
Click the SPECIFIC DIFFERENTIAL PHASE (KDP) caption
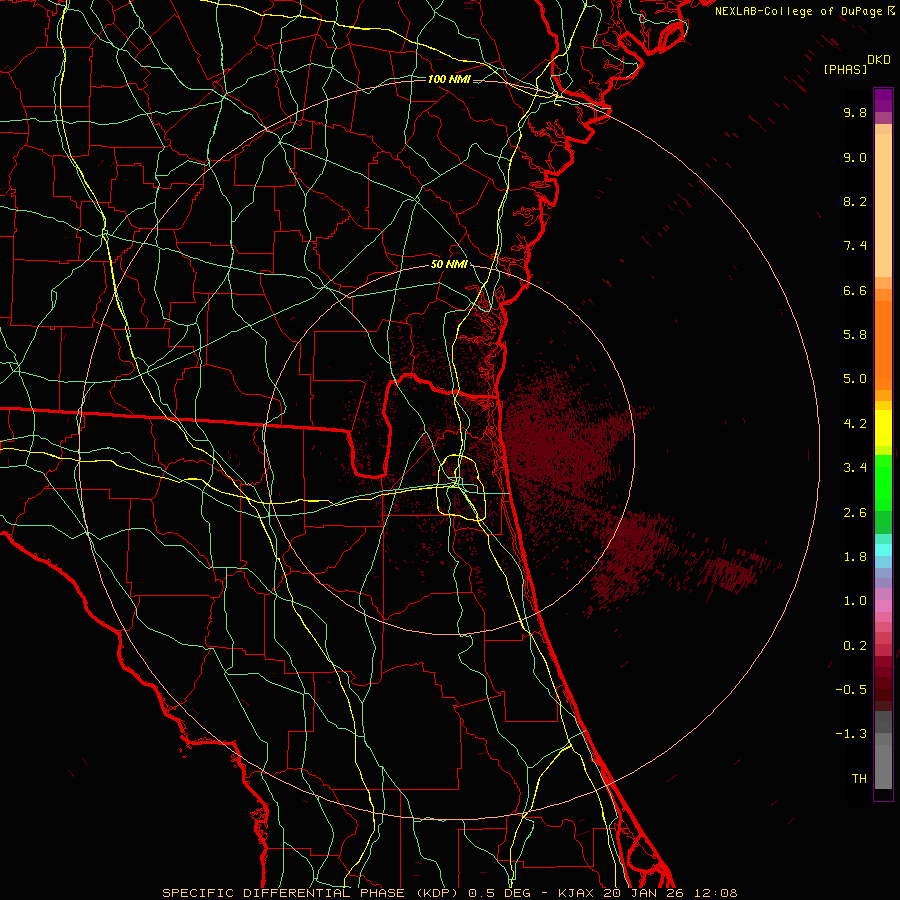click(x=310, y=893)
